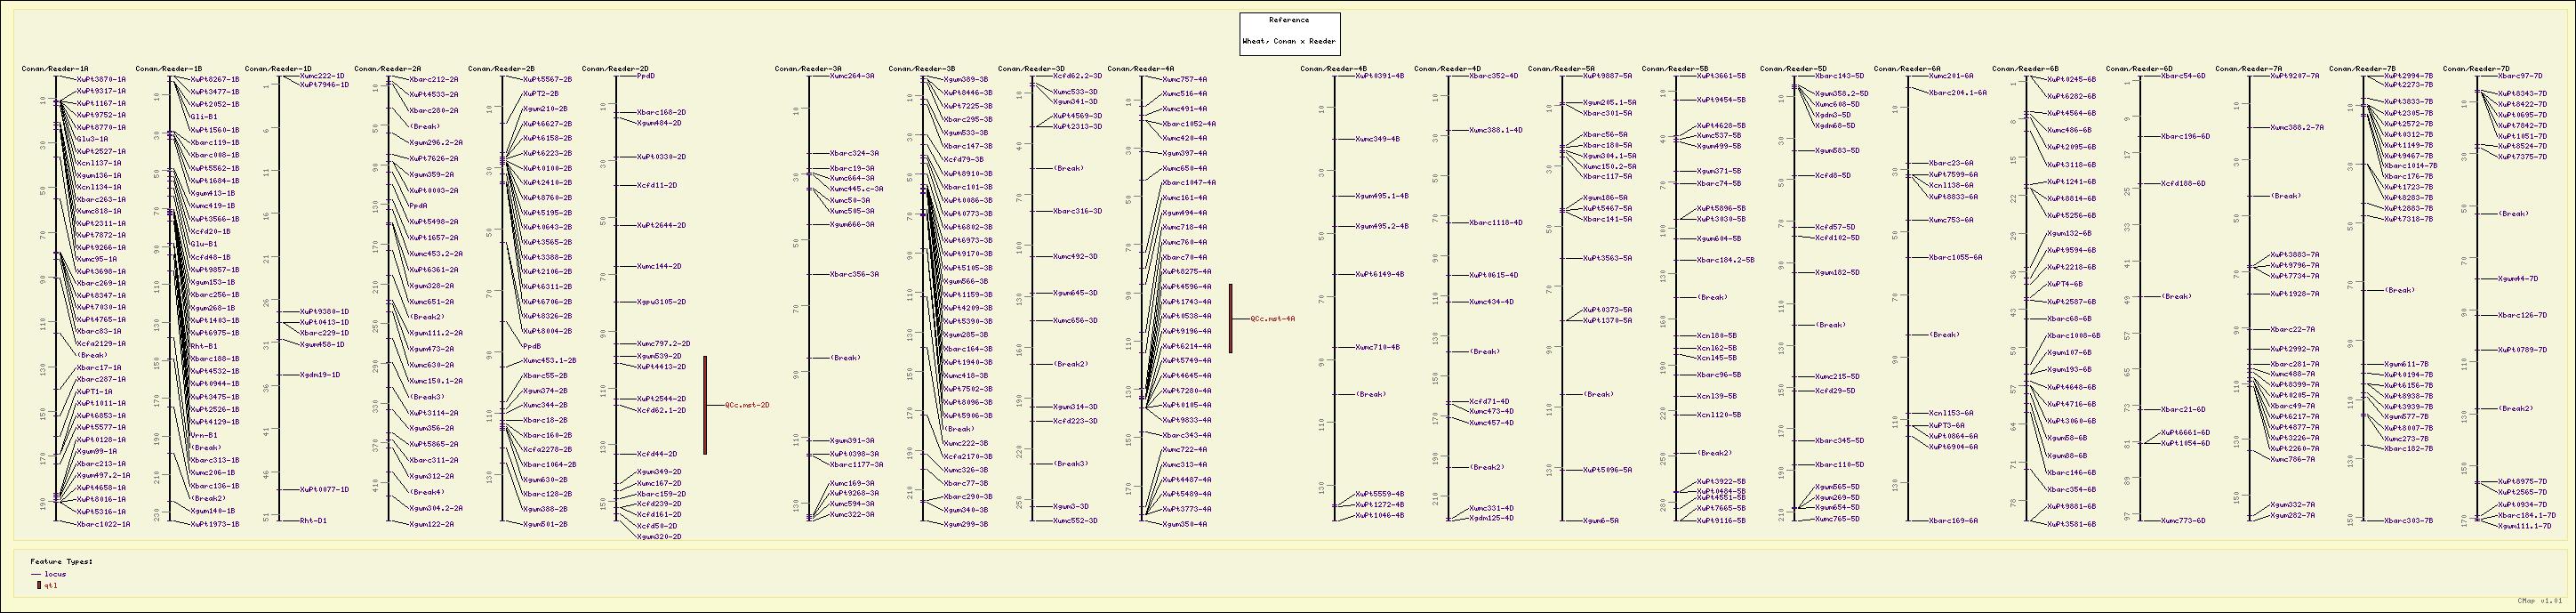Select the Xbarc316-3D marker
This screenshot has height=613, width=2576.
(x=1076, y=211)
